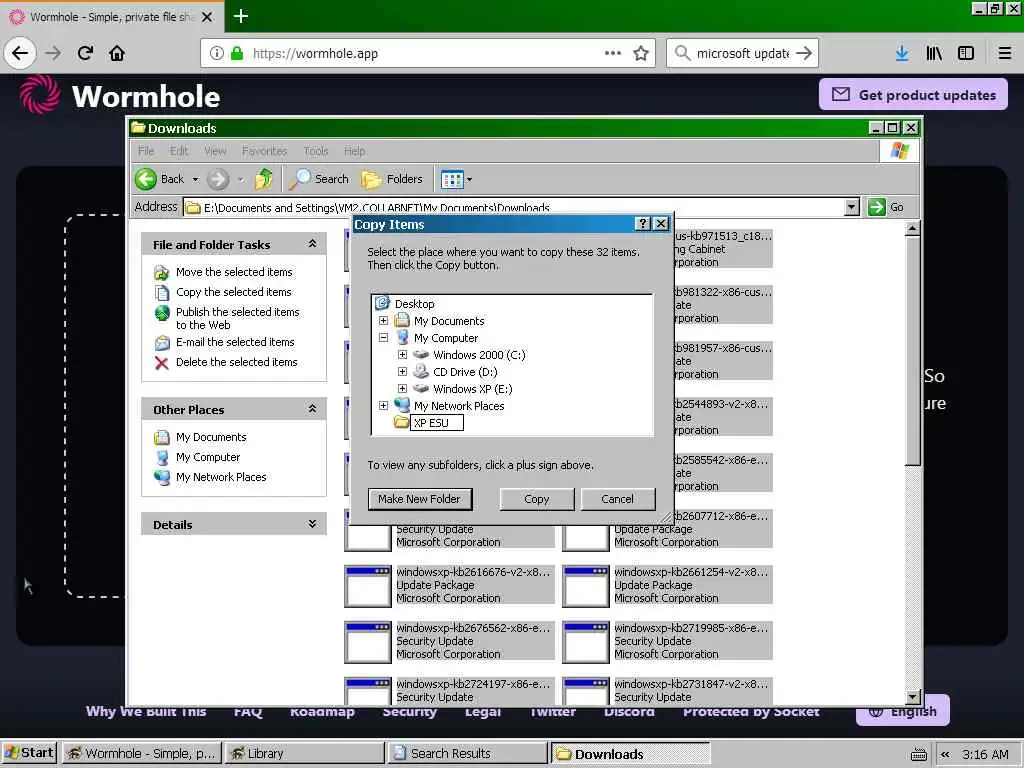Switch to Search Results taskbar button
Screen dimensions: 1024x768
coord(468,753)
